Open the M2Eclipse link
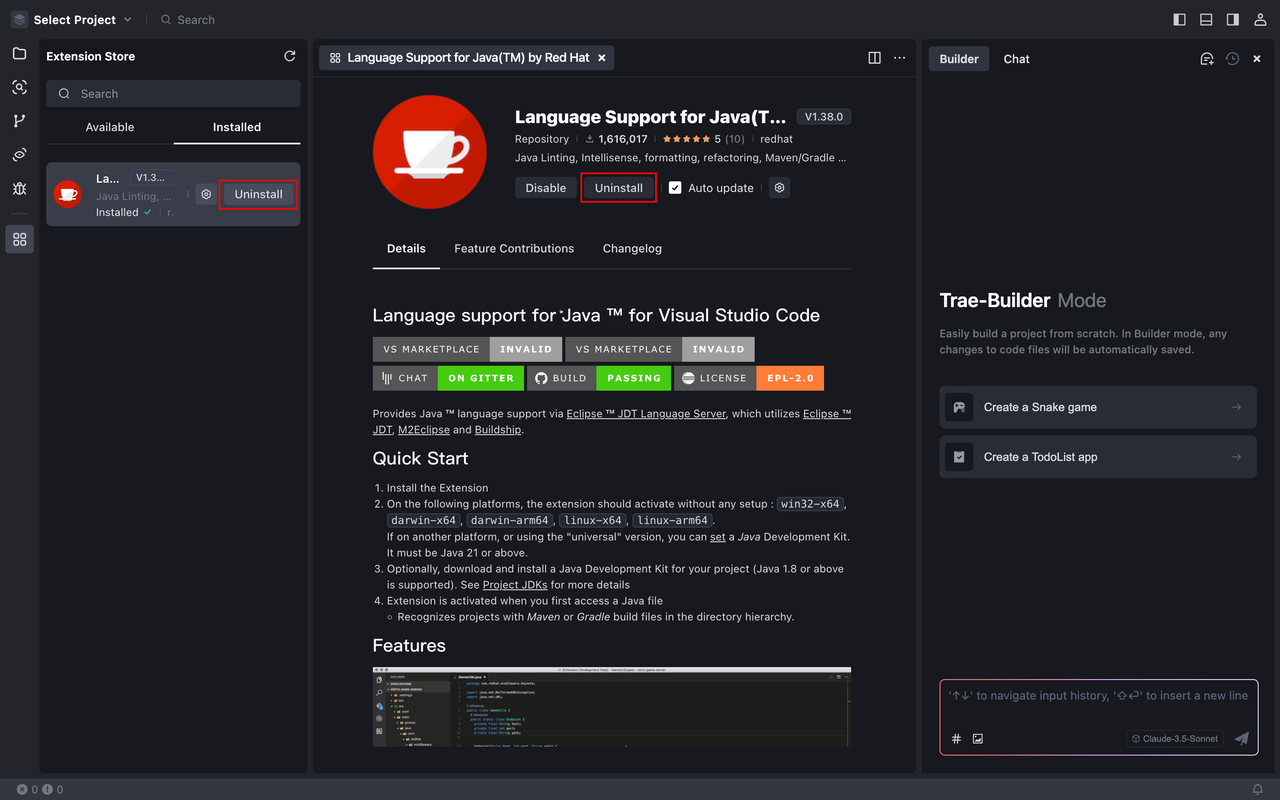 click(424, 429)
